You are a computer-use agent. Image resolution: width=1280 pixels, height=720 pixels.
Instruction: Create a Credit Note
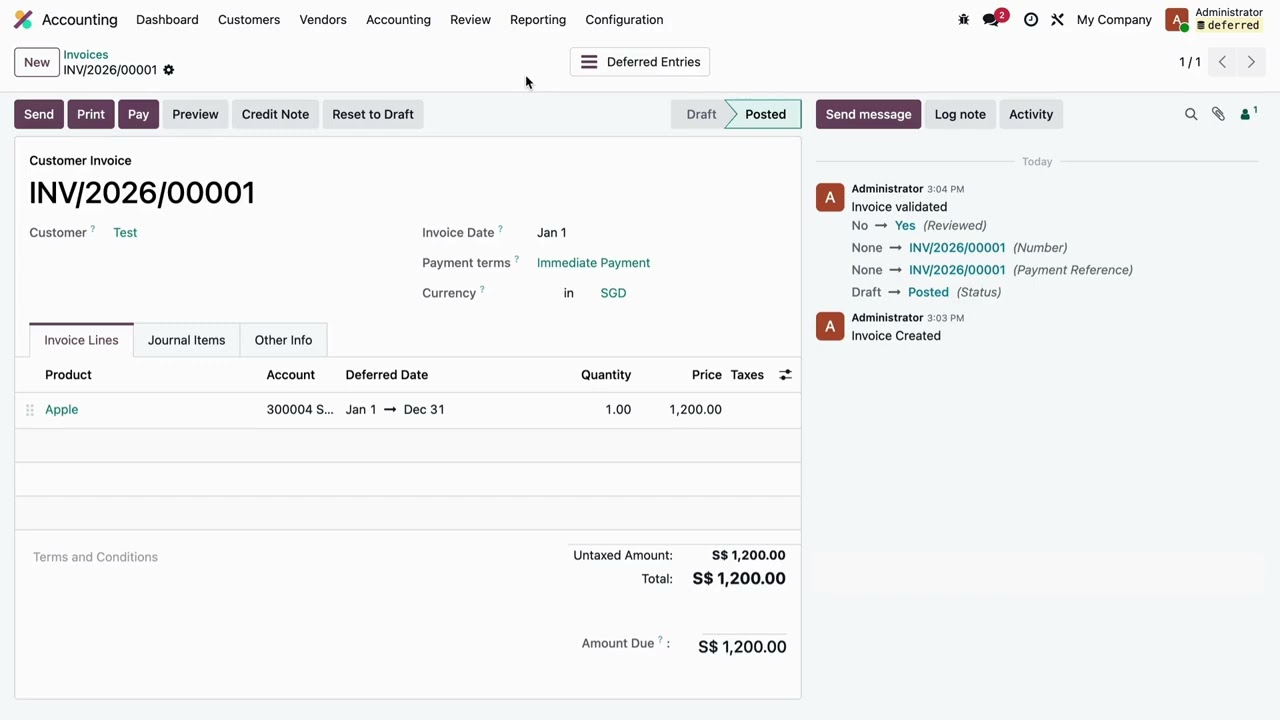[275, 114]
